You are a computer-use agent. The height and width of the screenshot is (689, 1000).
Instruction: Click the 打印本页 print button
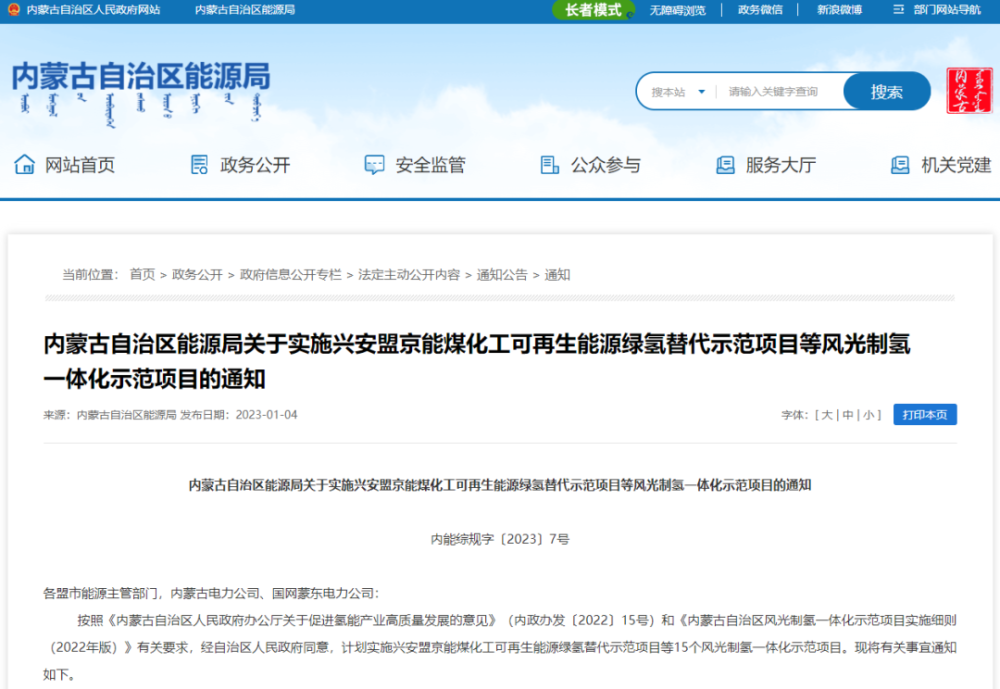tap(925, 415)
